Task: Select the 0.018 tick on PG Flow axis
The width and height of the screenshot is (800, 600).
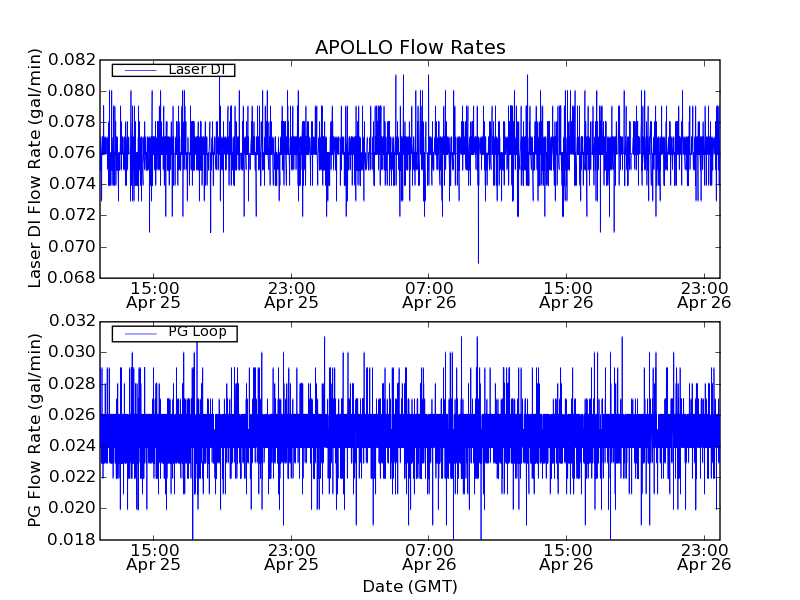Action: pos(72,539)
